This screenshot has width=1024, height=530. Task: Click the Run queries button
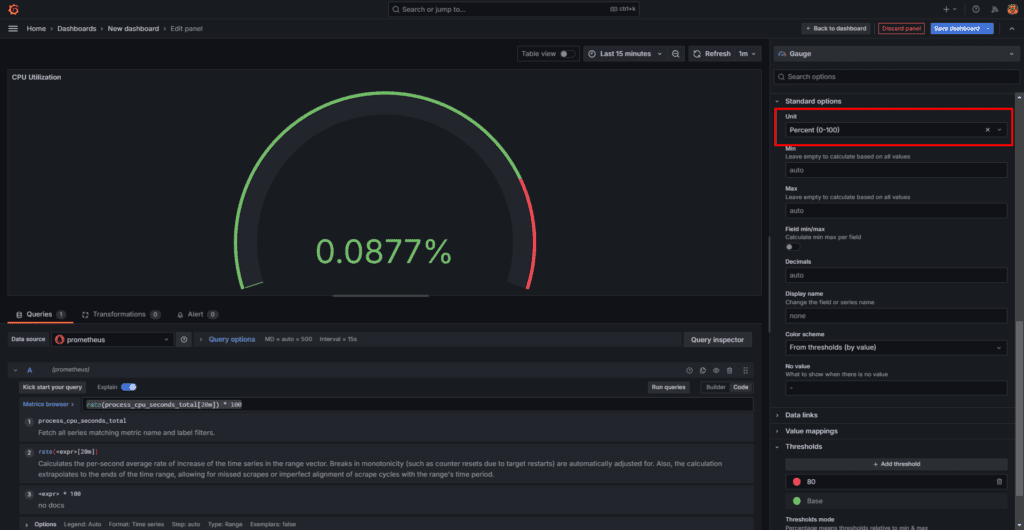click(671, 387)
